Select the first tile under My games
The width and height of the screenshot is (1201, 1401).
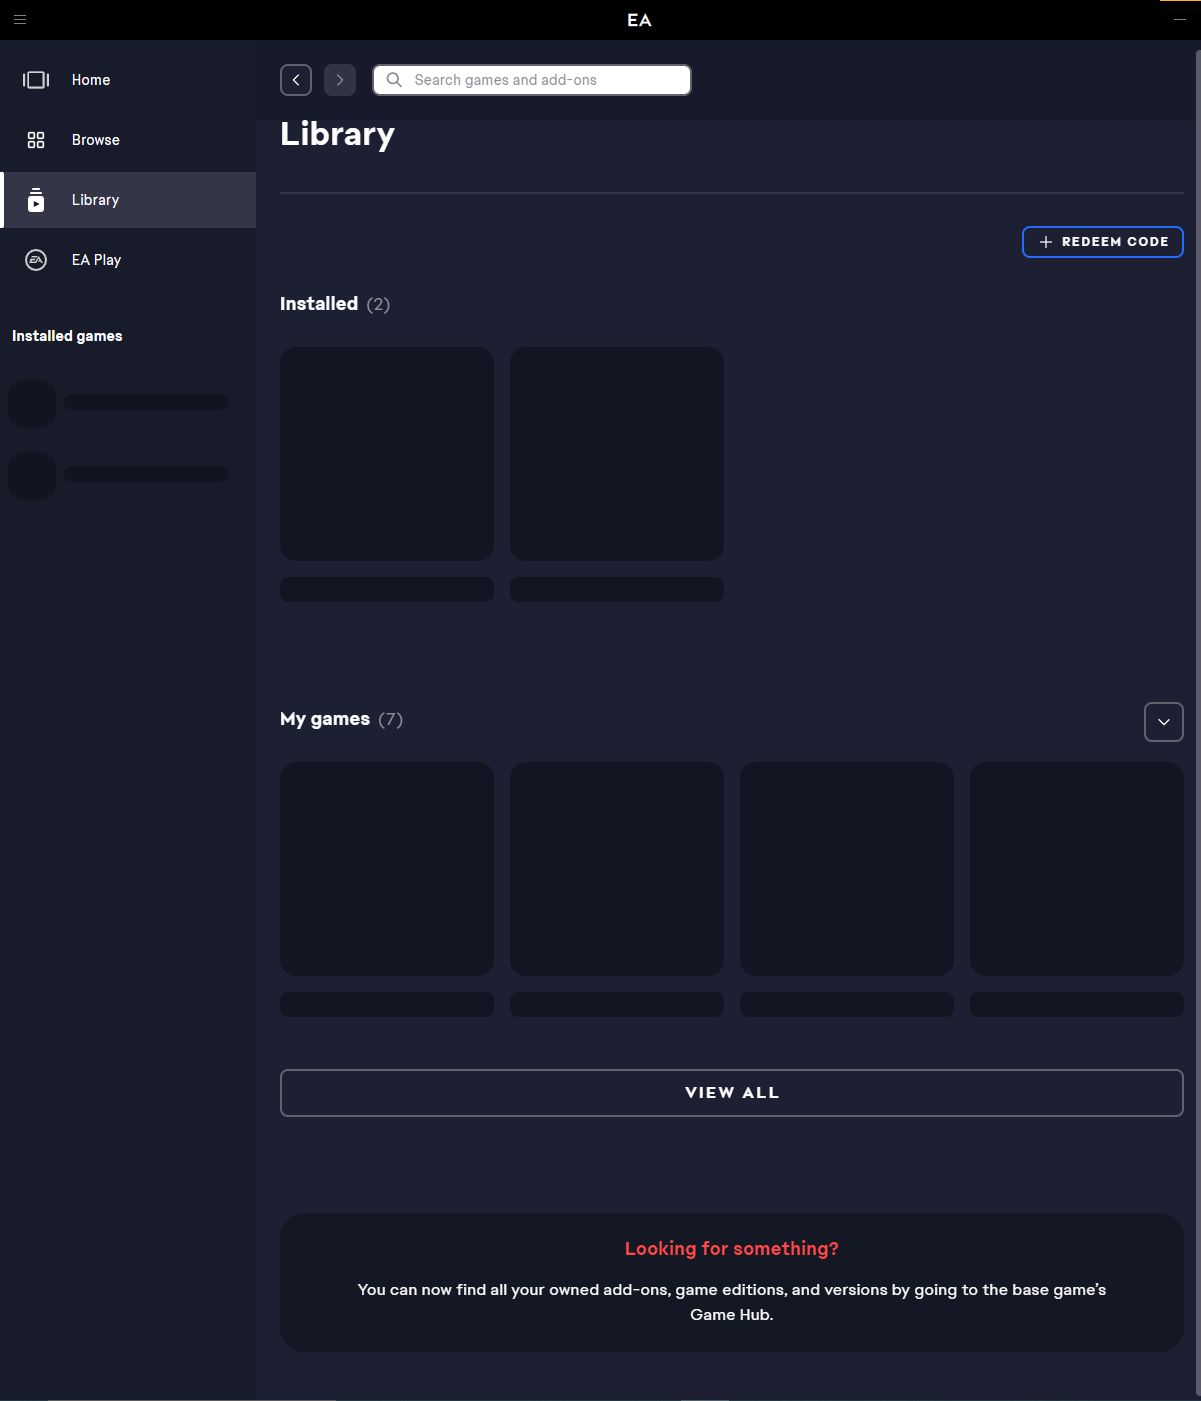coord(387,869)
